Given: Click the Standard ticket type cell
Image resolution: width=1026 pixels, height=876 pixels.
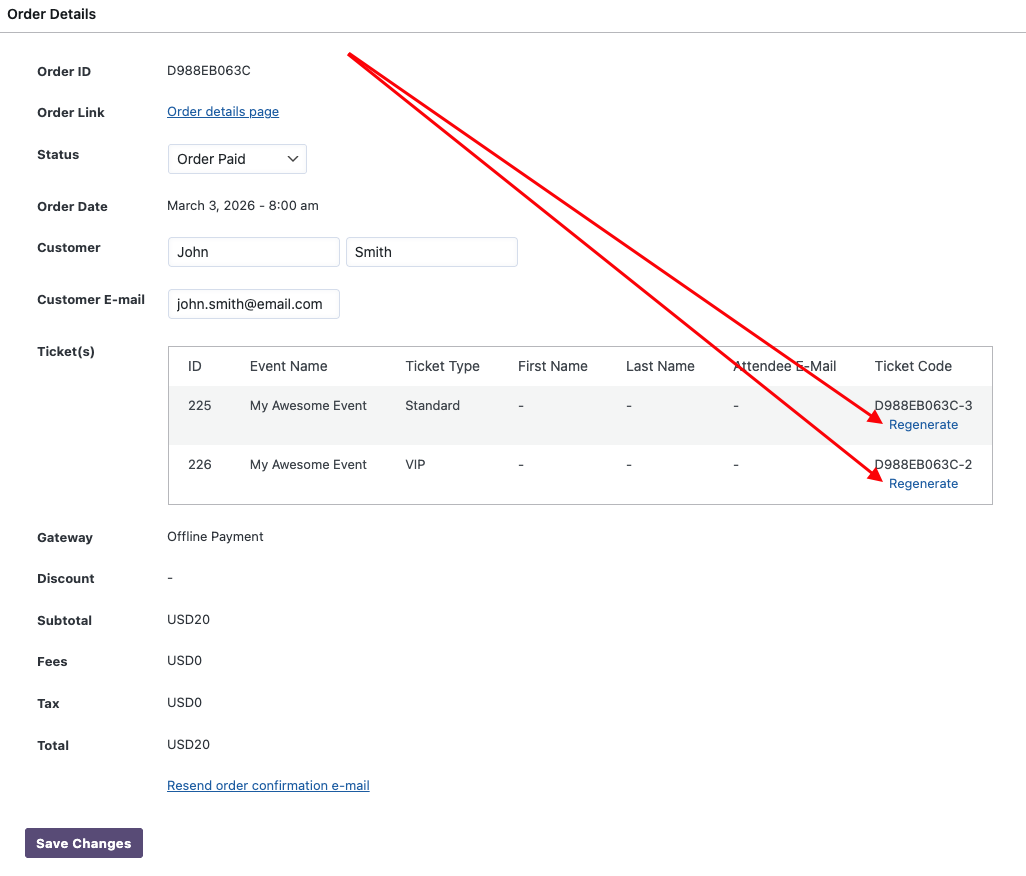Looking at the screenshot, I should 432,406.
